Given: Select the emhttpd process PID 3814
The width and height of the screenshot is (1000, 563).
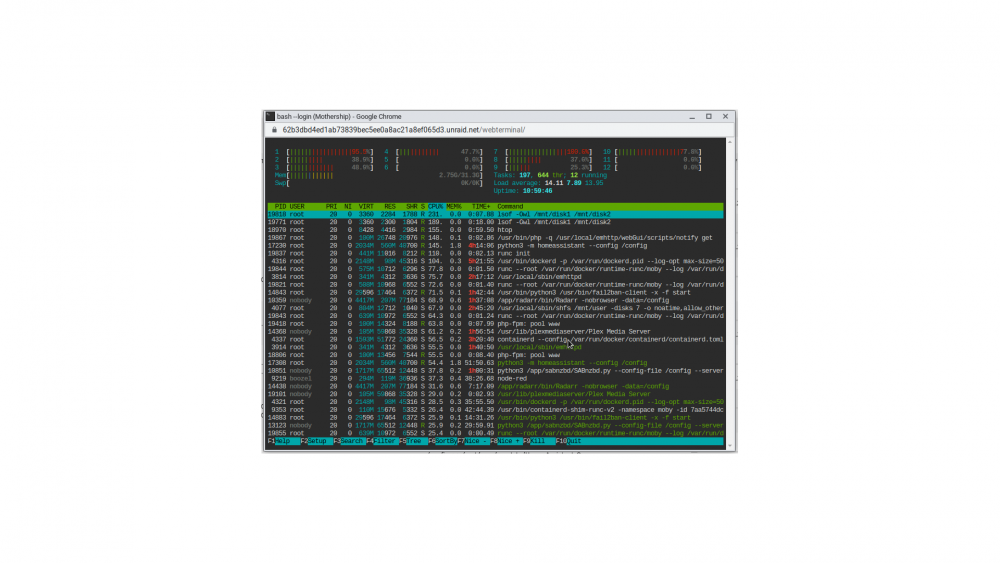Looking at the screenshot, I should (496, 277).
